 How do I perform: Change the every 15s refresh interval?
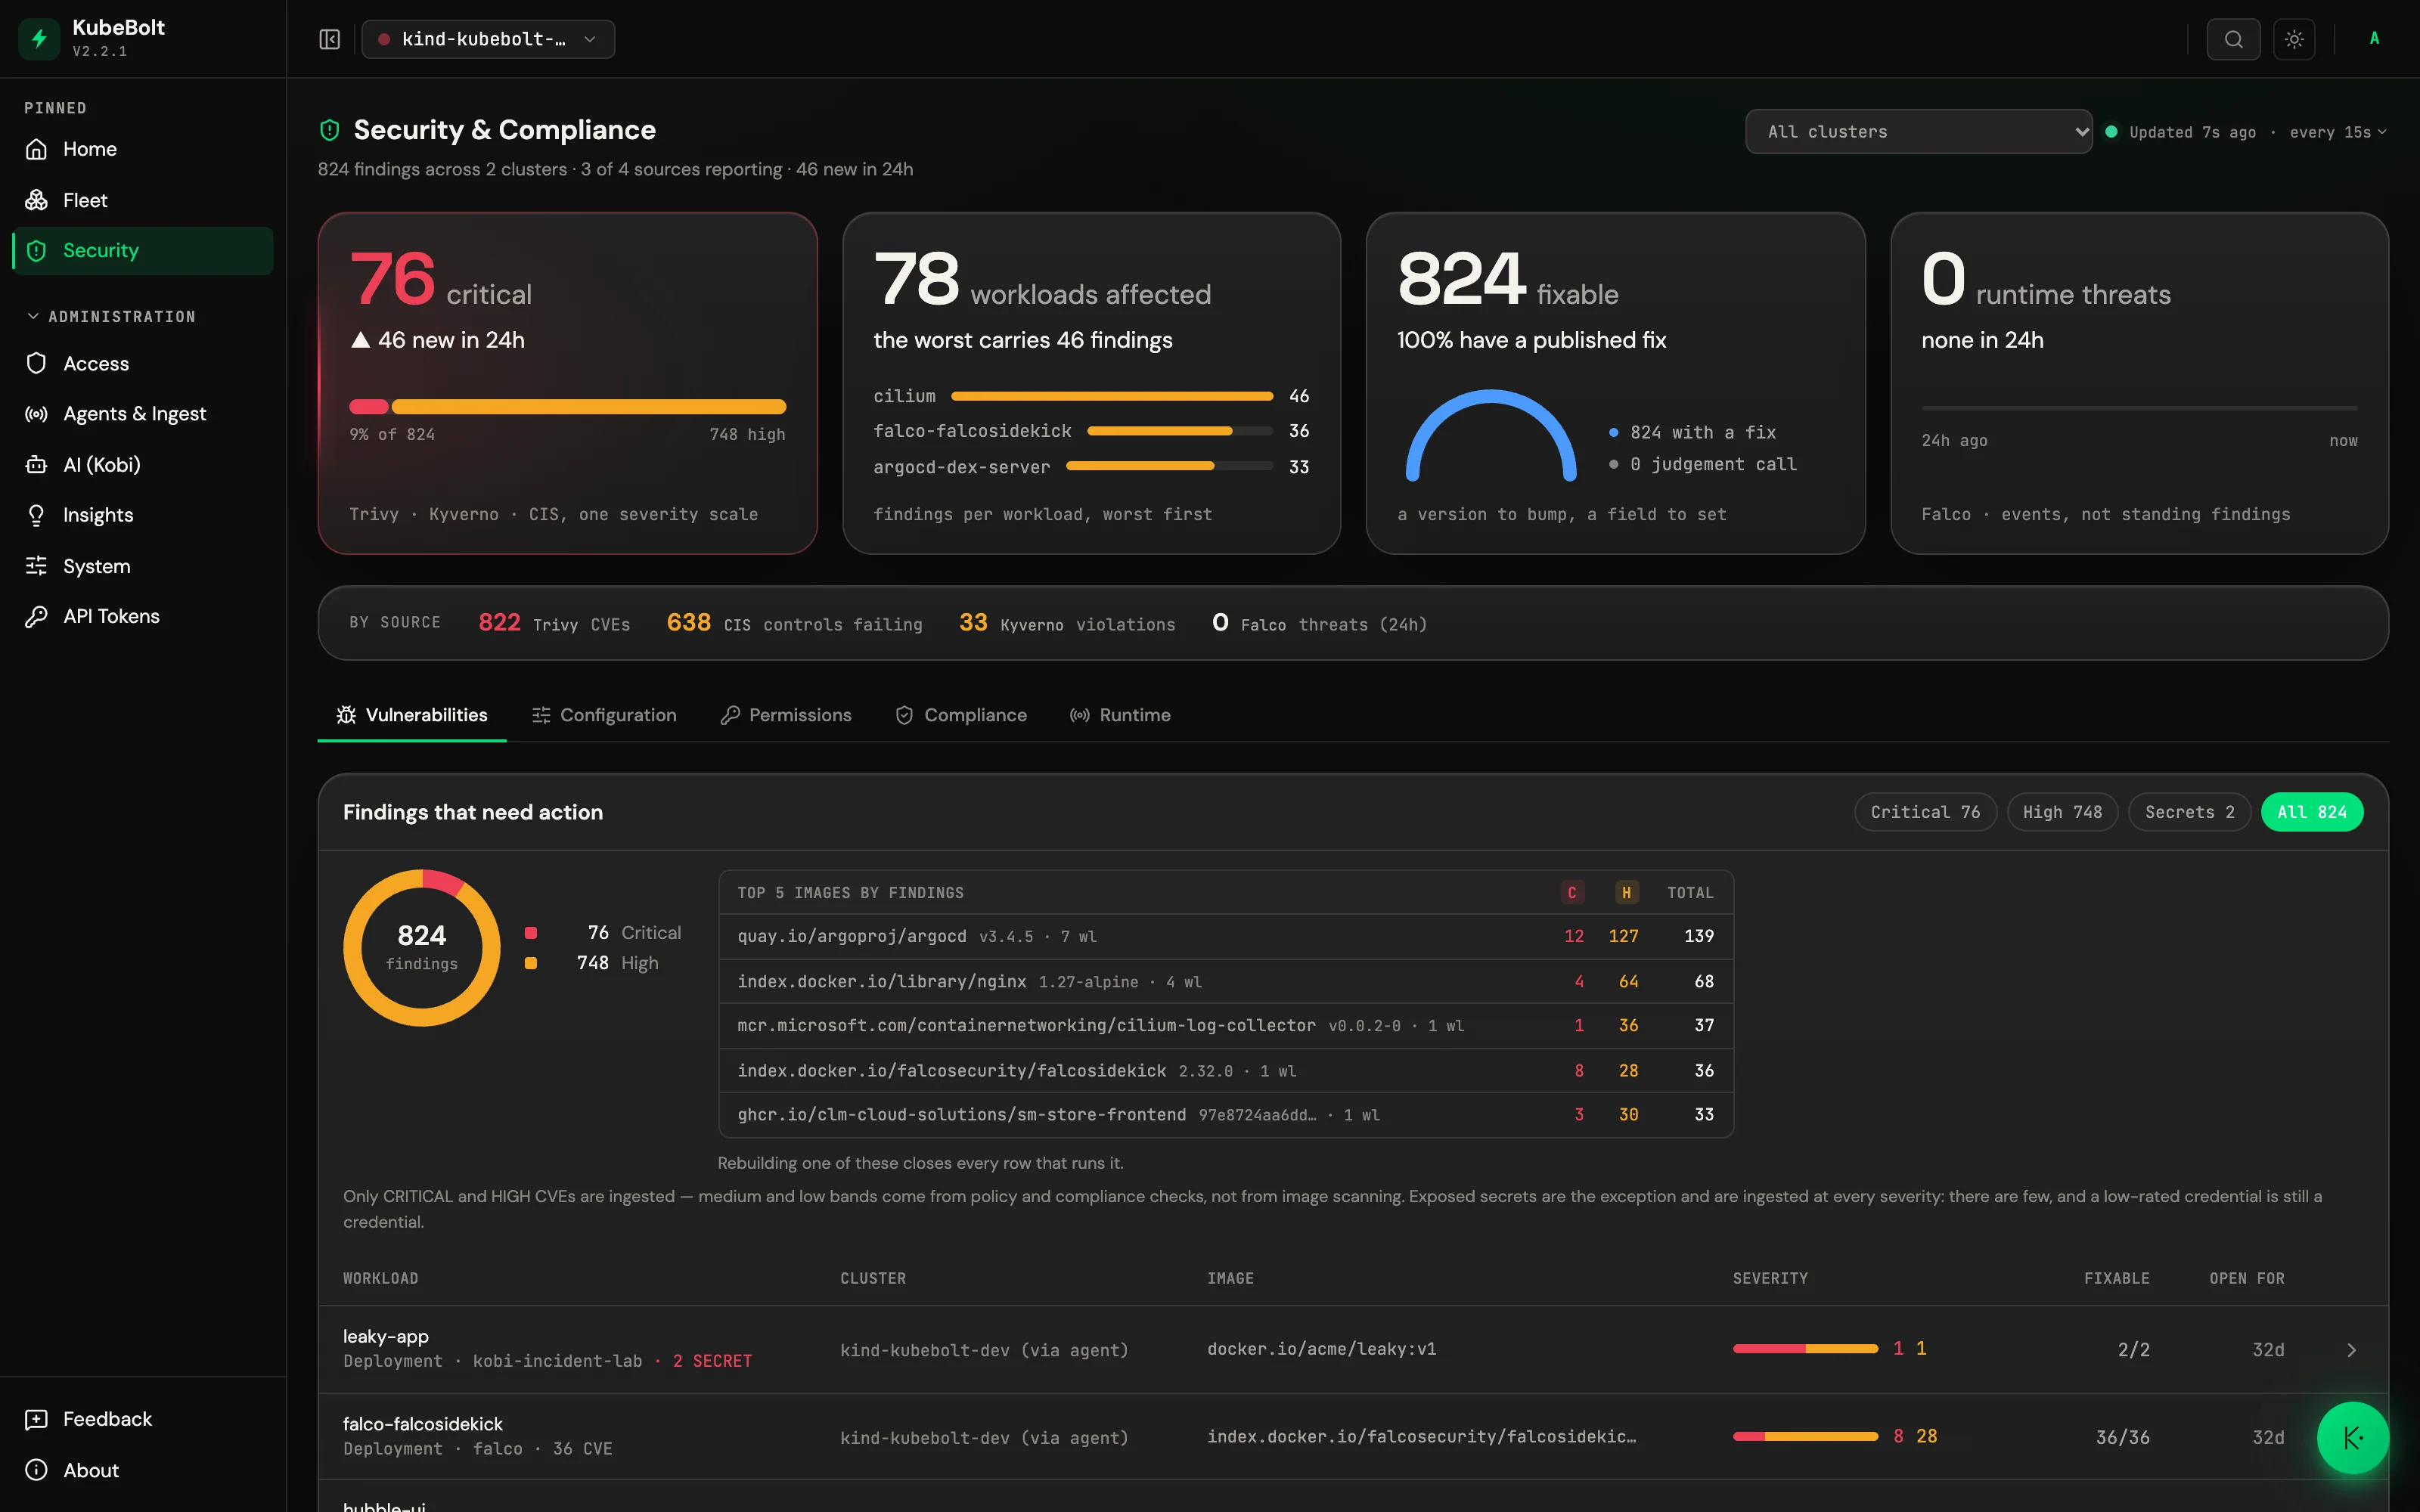click(x=2337, y=132)
